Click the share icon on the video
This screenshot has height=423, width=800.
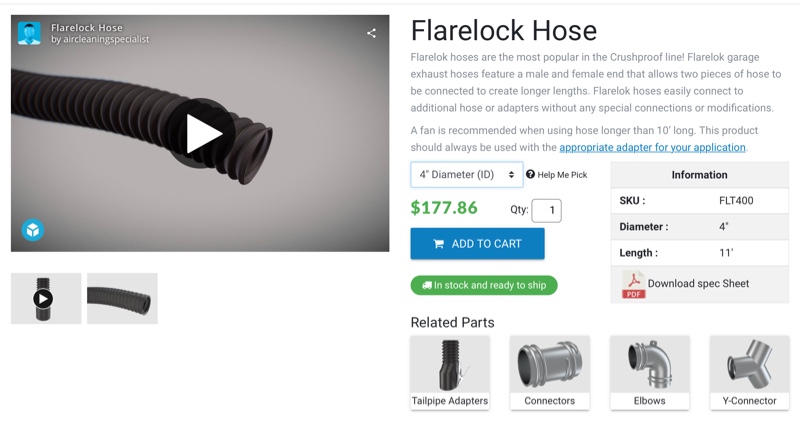click(x=371, y=33)
